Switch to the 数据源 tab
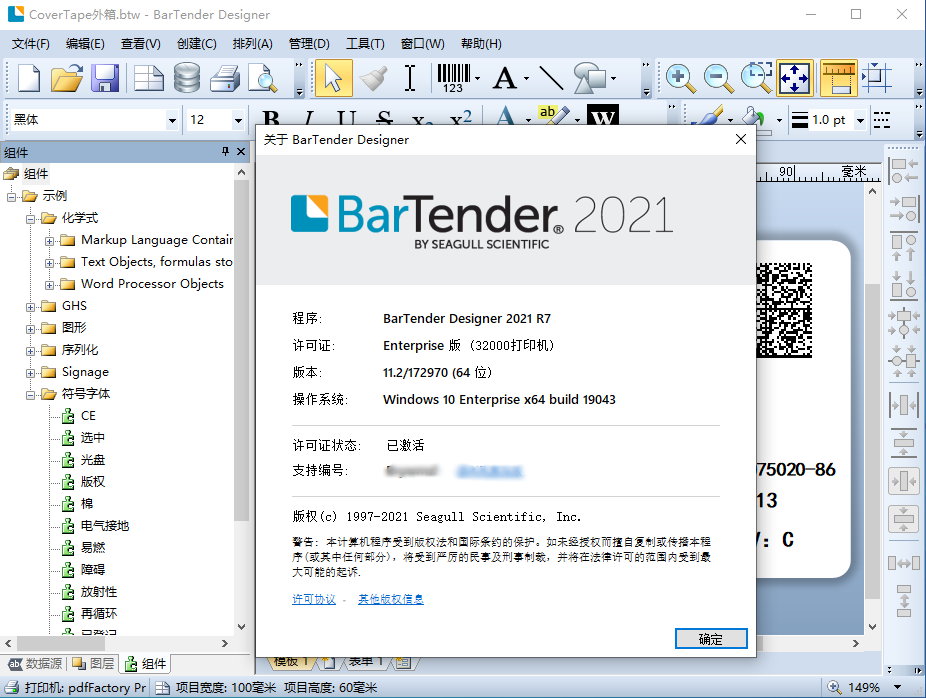Viewport: 926px width, 698px height. click(35, 663)
